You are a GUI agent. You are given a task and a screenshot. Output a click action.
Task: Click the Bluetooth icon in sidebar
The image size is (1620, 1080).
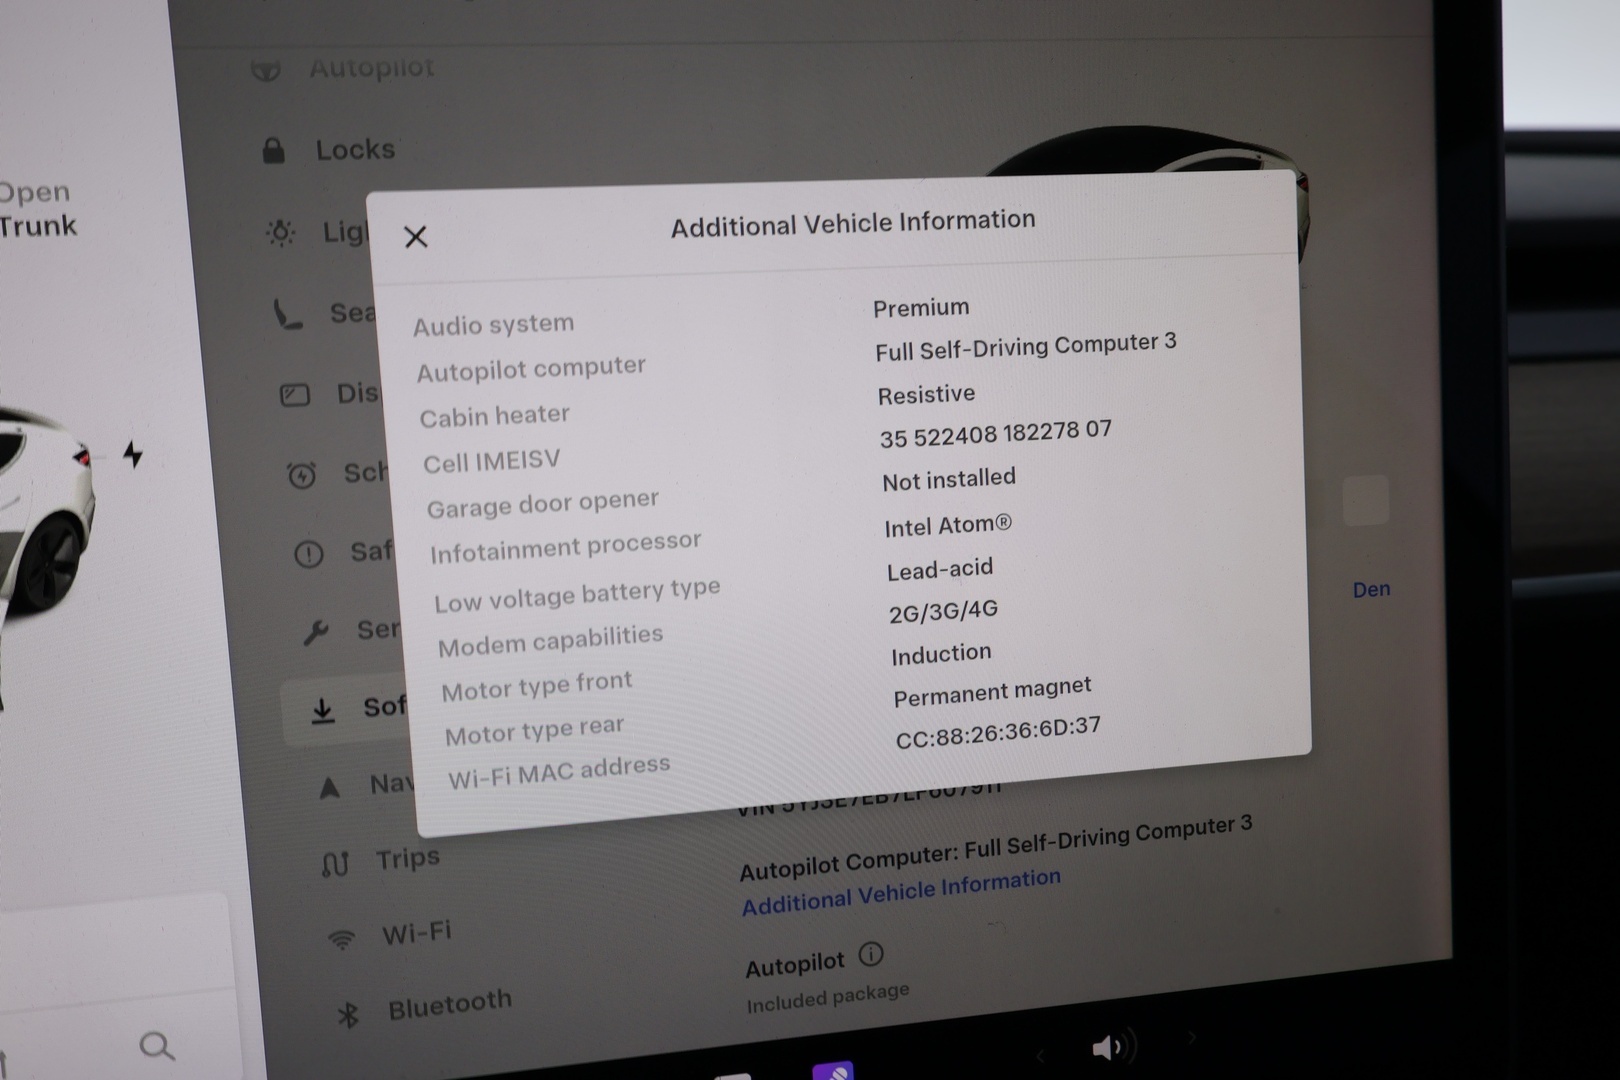click(x=348, y=1016)
